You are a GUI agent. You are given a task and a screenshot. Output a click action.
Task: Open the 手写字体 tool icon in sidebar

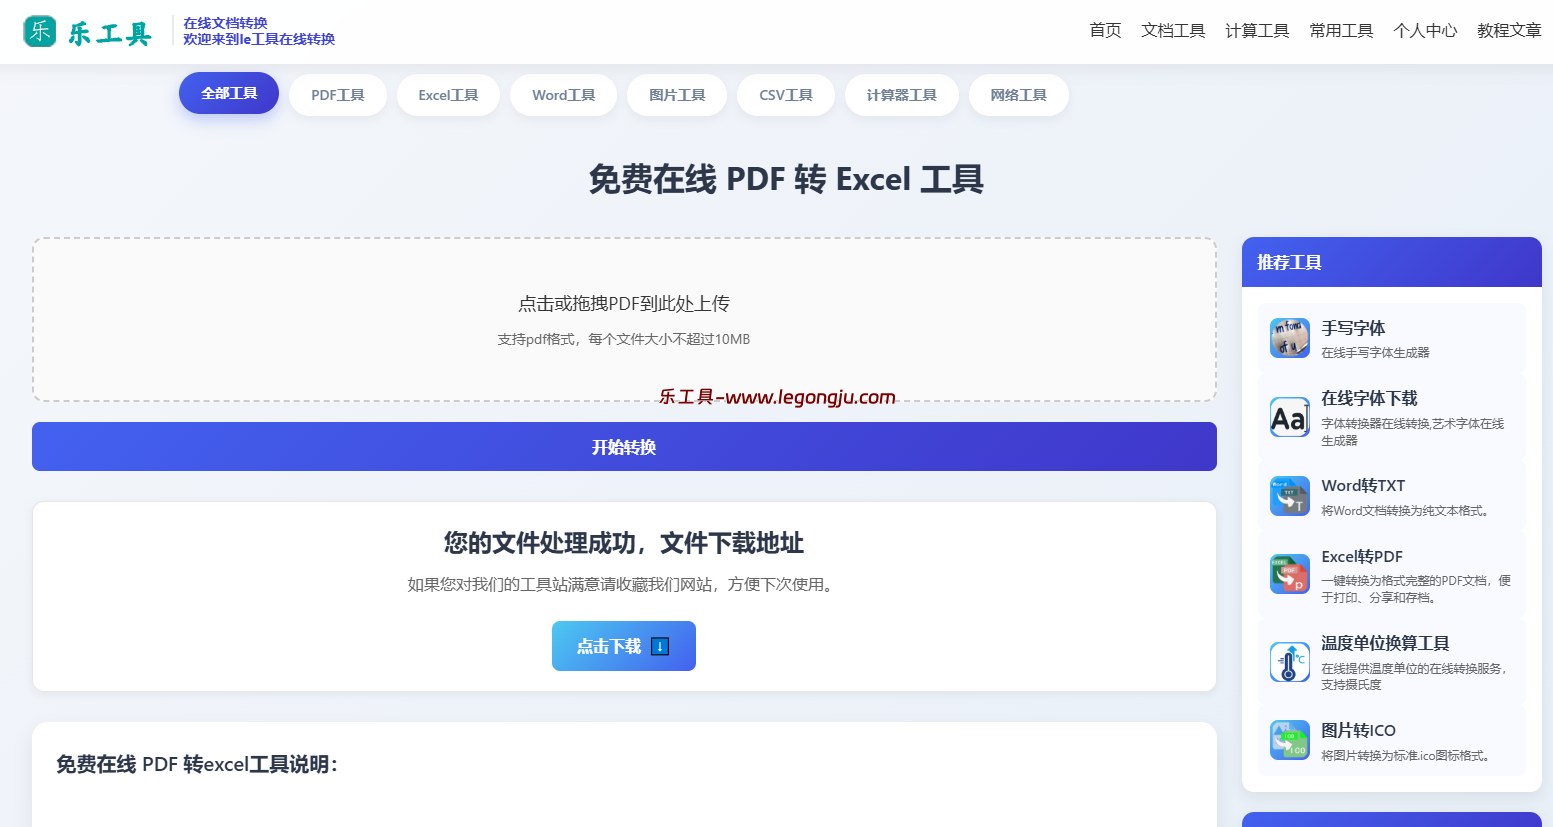(x=1289, y=337)
